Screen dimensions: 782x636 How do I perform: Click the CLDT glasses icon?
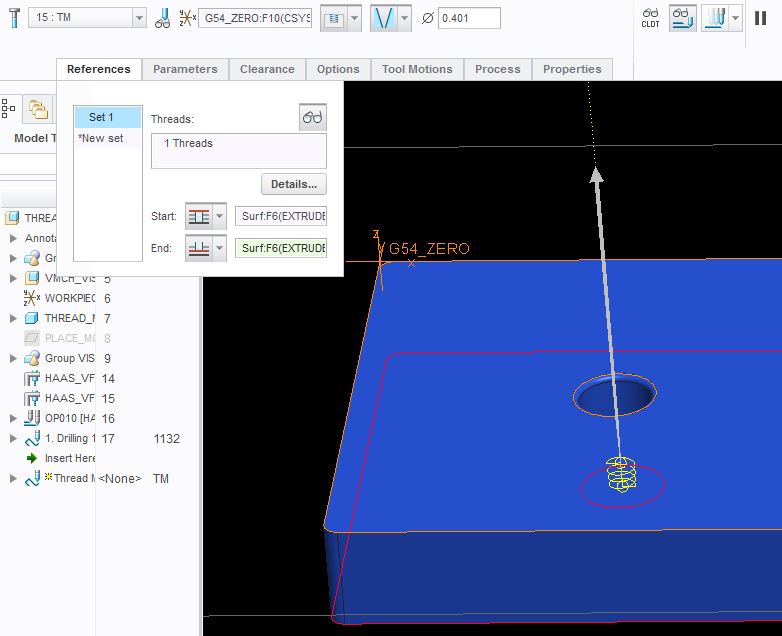point(650,17)
